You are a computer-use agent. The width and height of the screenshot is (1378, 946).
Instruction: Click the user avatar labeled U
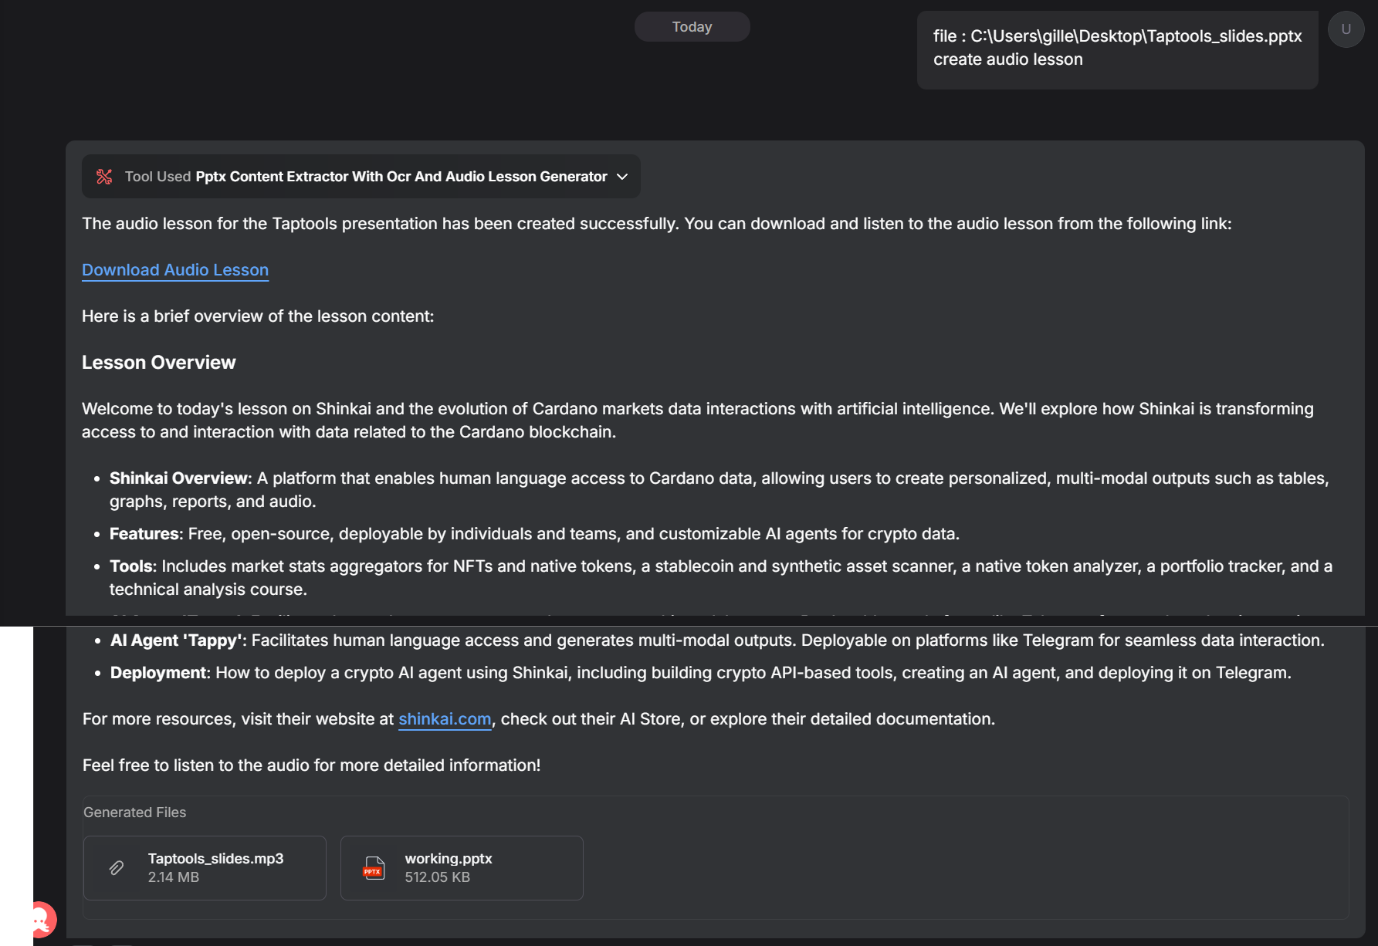click(1345, 29)
